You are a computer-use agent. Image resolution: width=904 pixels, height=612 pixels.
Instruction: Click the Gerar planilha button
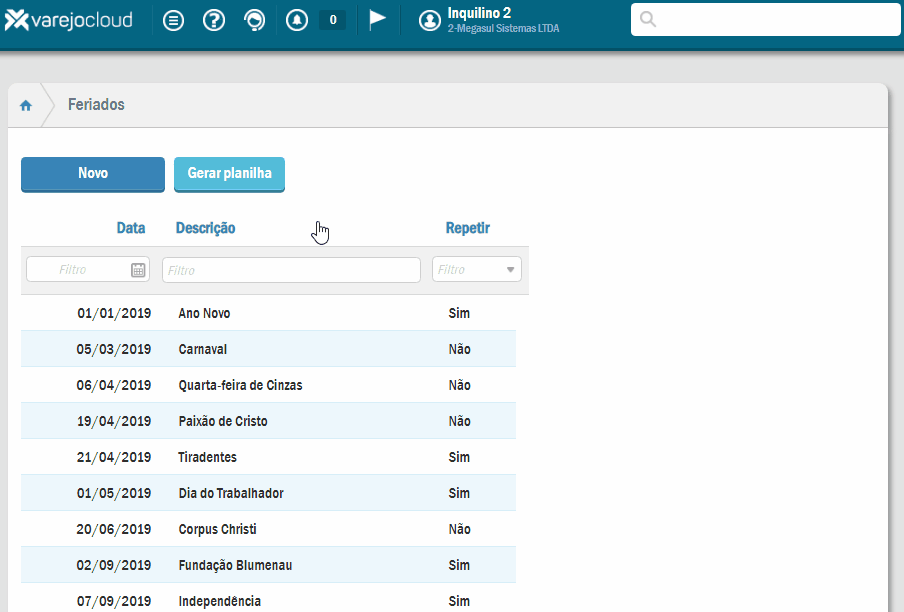(x=229, y=173)
